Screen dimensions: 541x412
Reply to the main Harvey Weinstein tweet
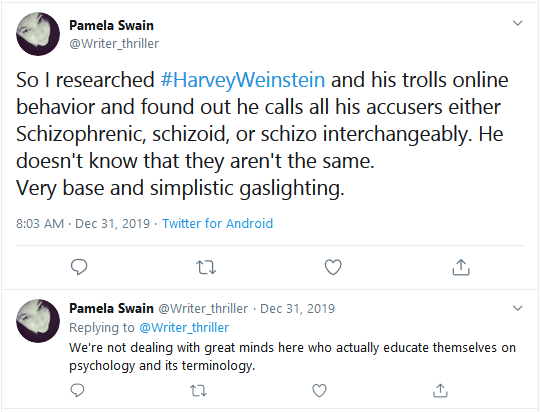point(79,267)
